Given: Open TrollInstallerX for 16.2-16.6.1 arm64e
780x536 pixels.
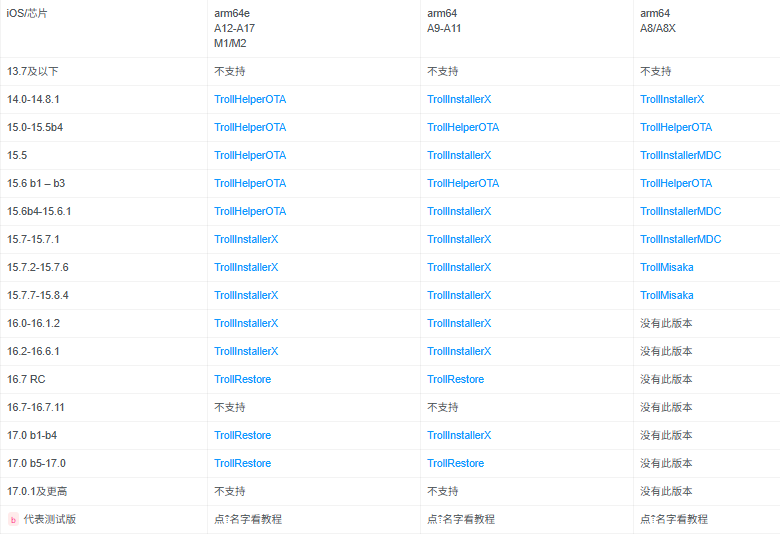Looking at the screenshot, I should [246, 351].
